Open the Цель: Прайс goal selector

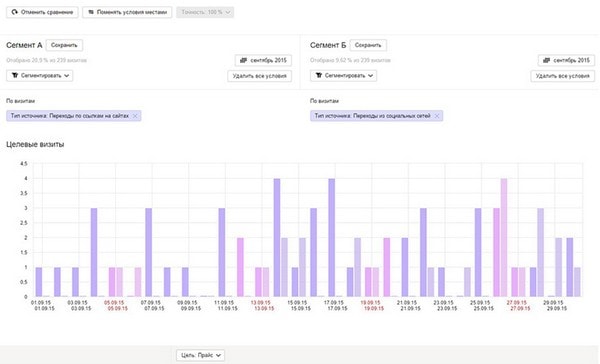pyautogui.click(x=201, y=355)
